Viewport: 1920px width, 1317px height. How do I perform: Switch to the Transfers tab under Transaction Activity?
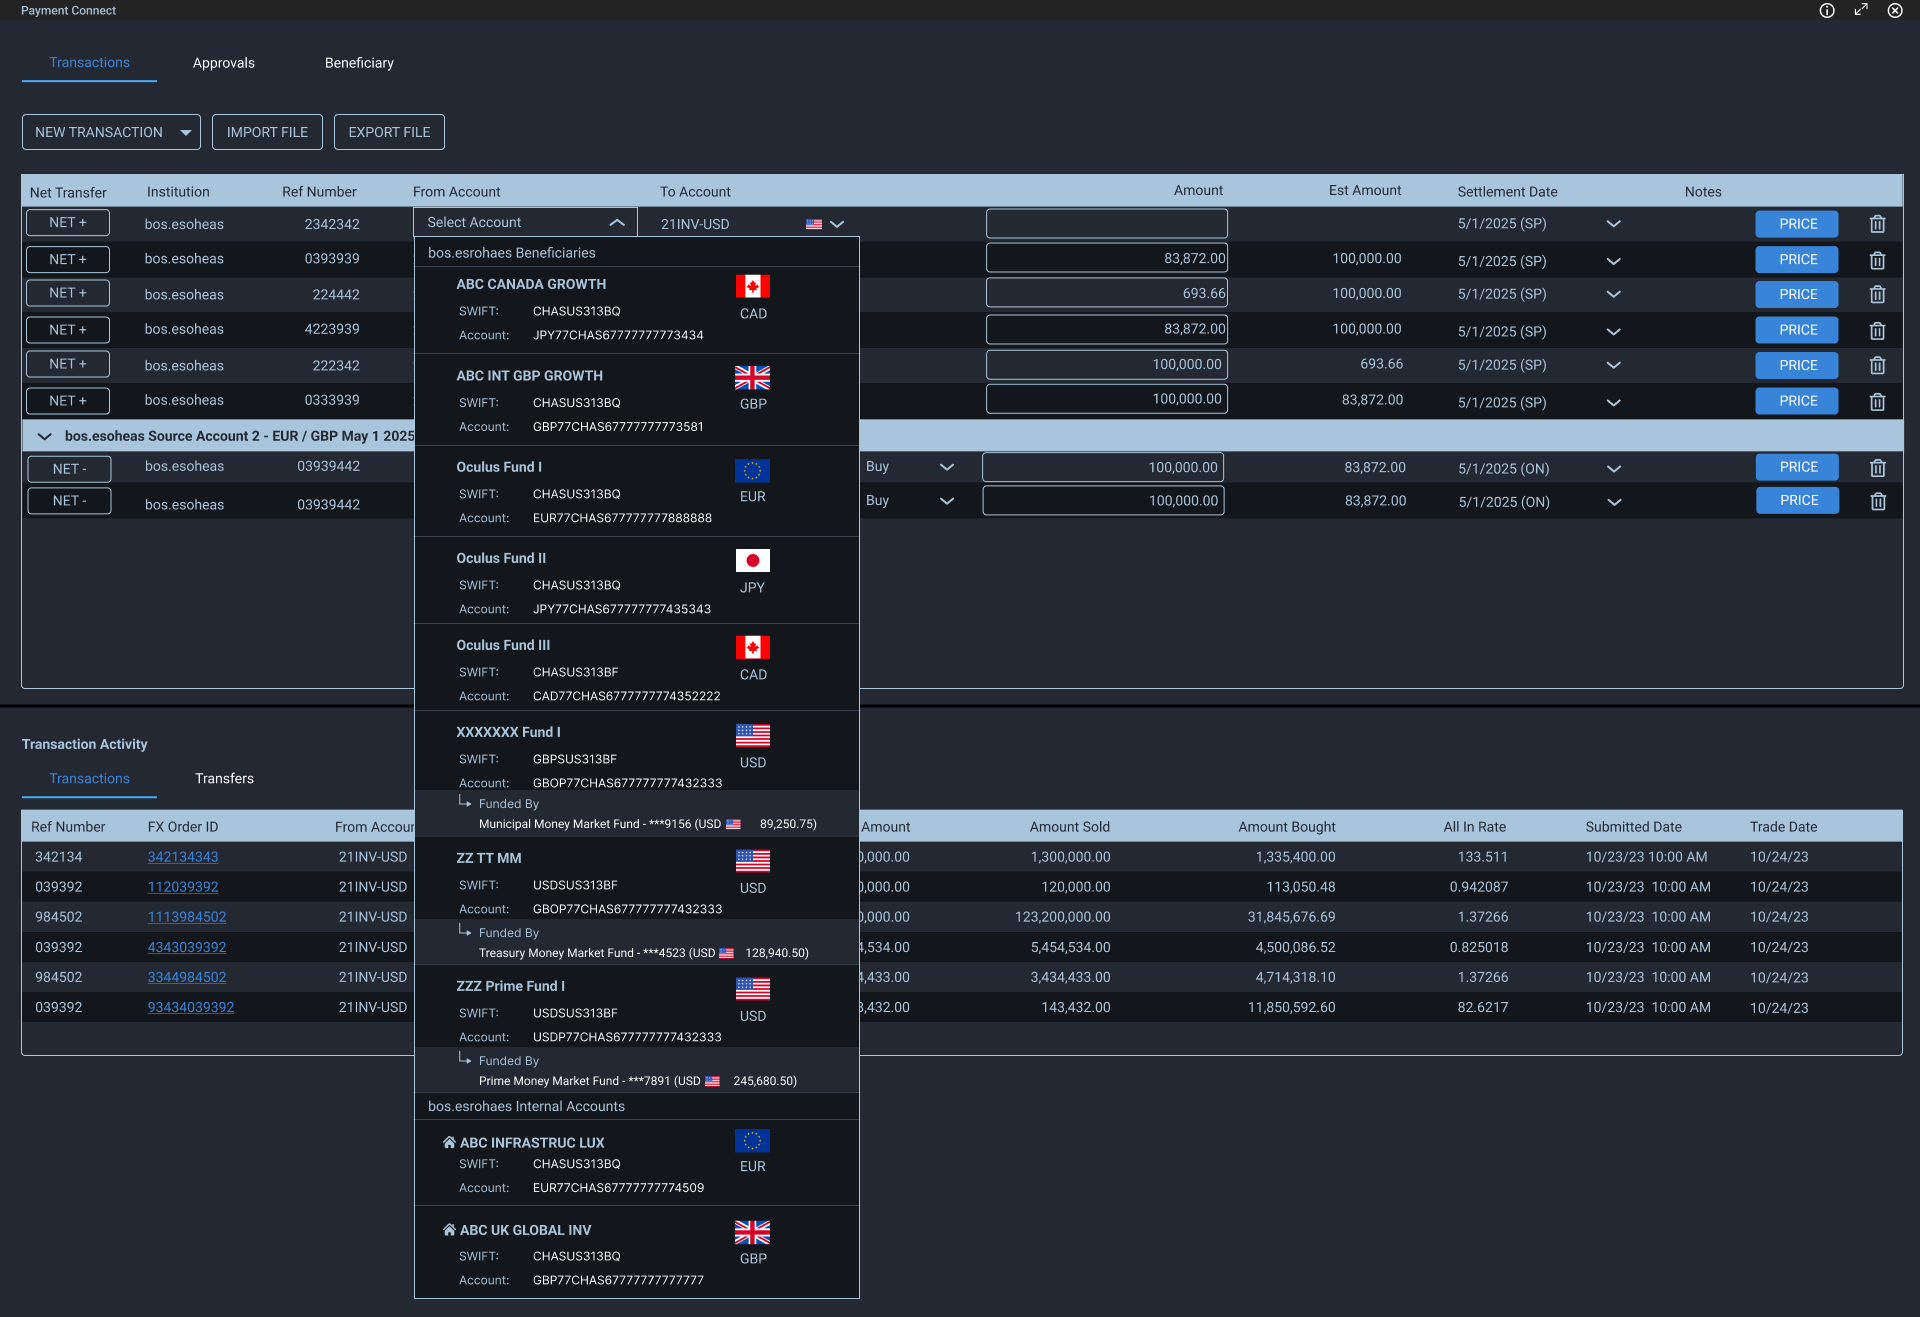point(224,778)
